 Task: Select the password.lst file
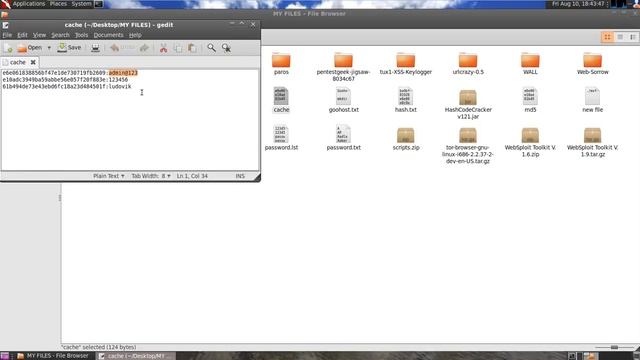click(x=281, y=138)
